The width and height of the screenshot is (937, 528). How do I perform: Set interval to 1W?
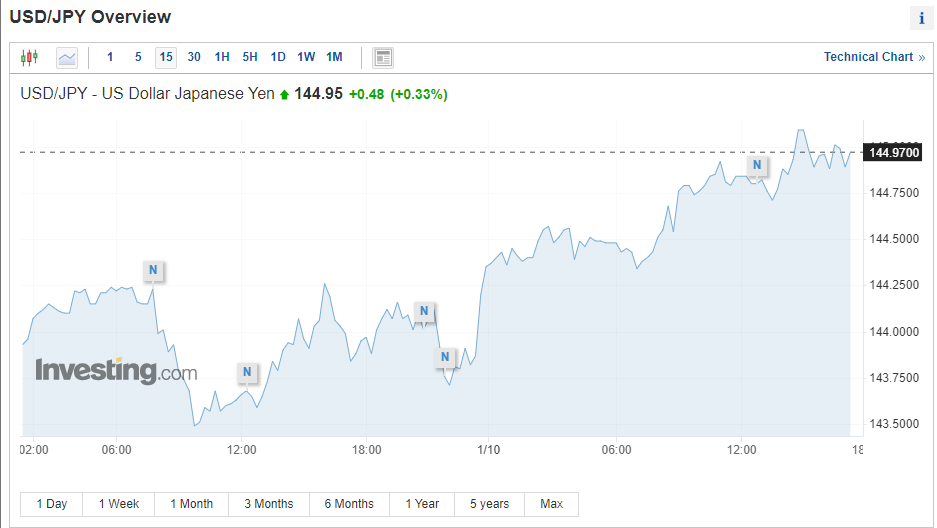[306, 57]
